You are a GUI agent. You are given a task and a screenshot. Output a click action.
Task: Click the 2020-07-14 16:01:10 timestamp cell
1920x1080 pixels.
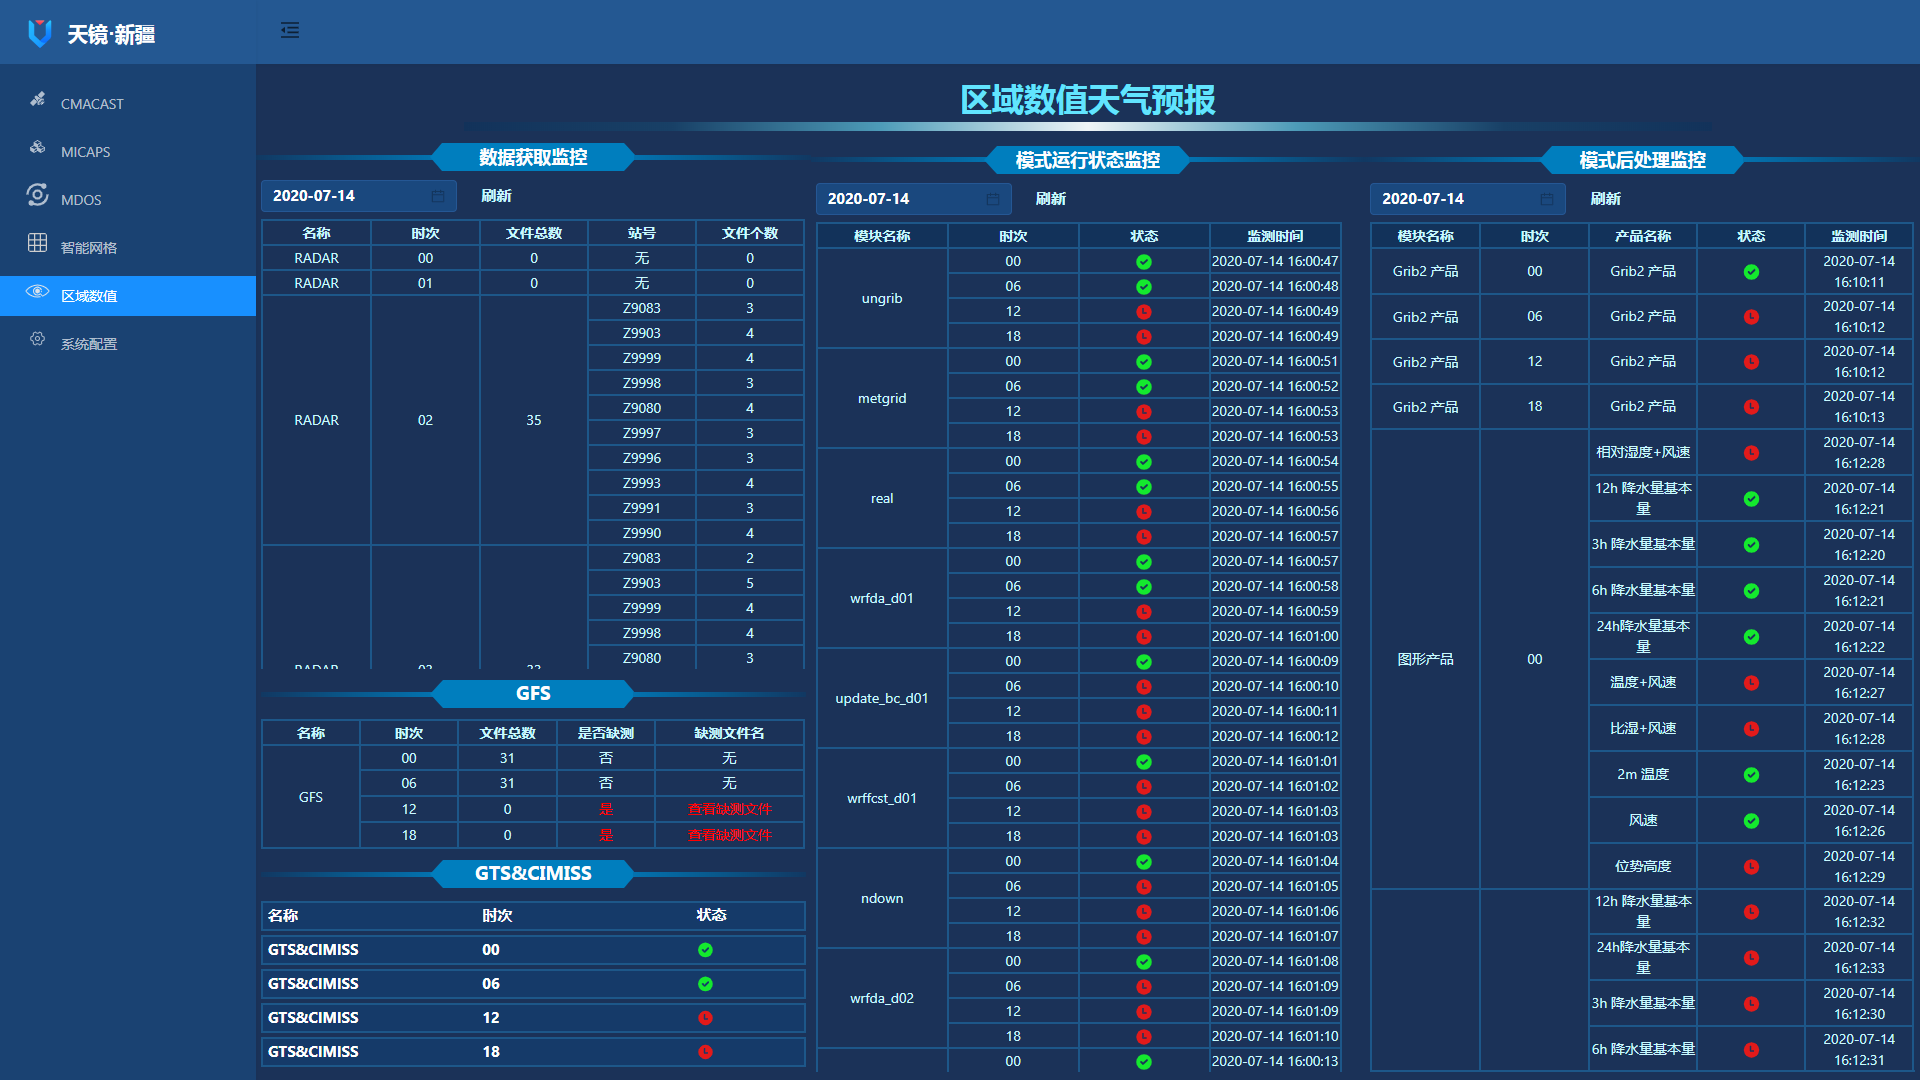(x=1275, y=1036)
